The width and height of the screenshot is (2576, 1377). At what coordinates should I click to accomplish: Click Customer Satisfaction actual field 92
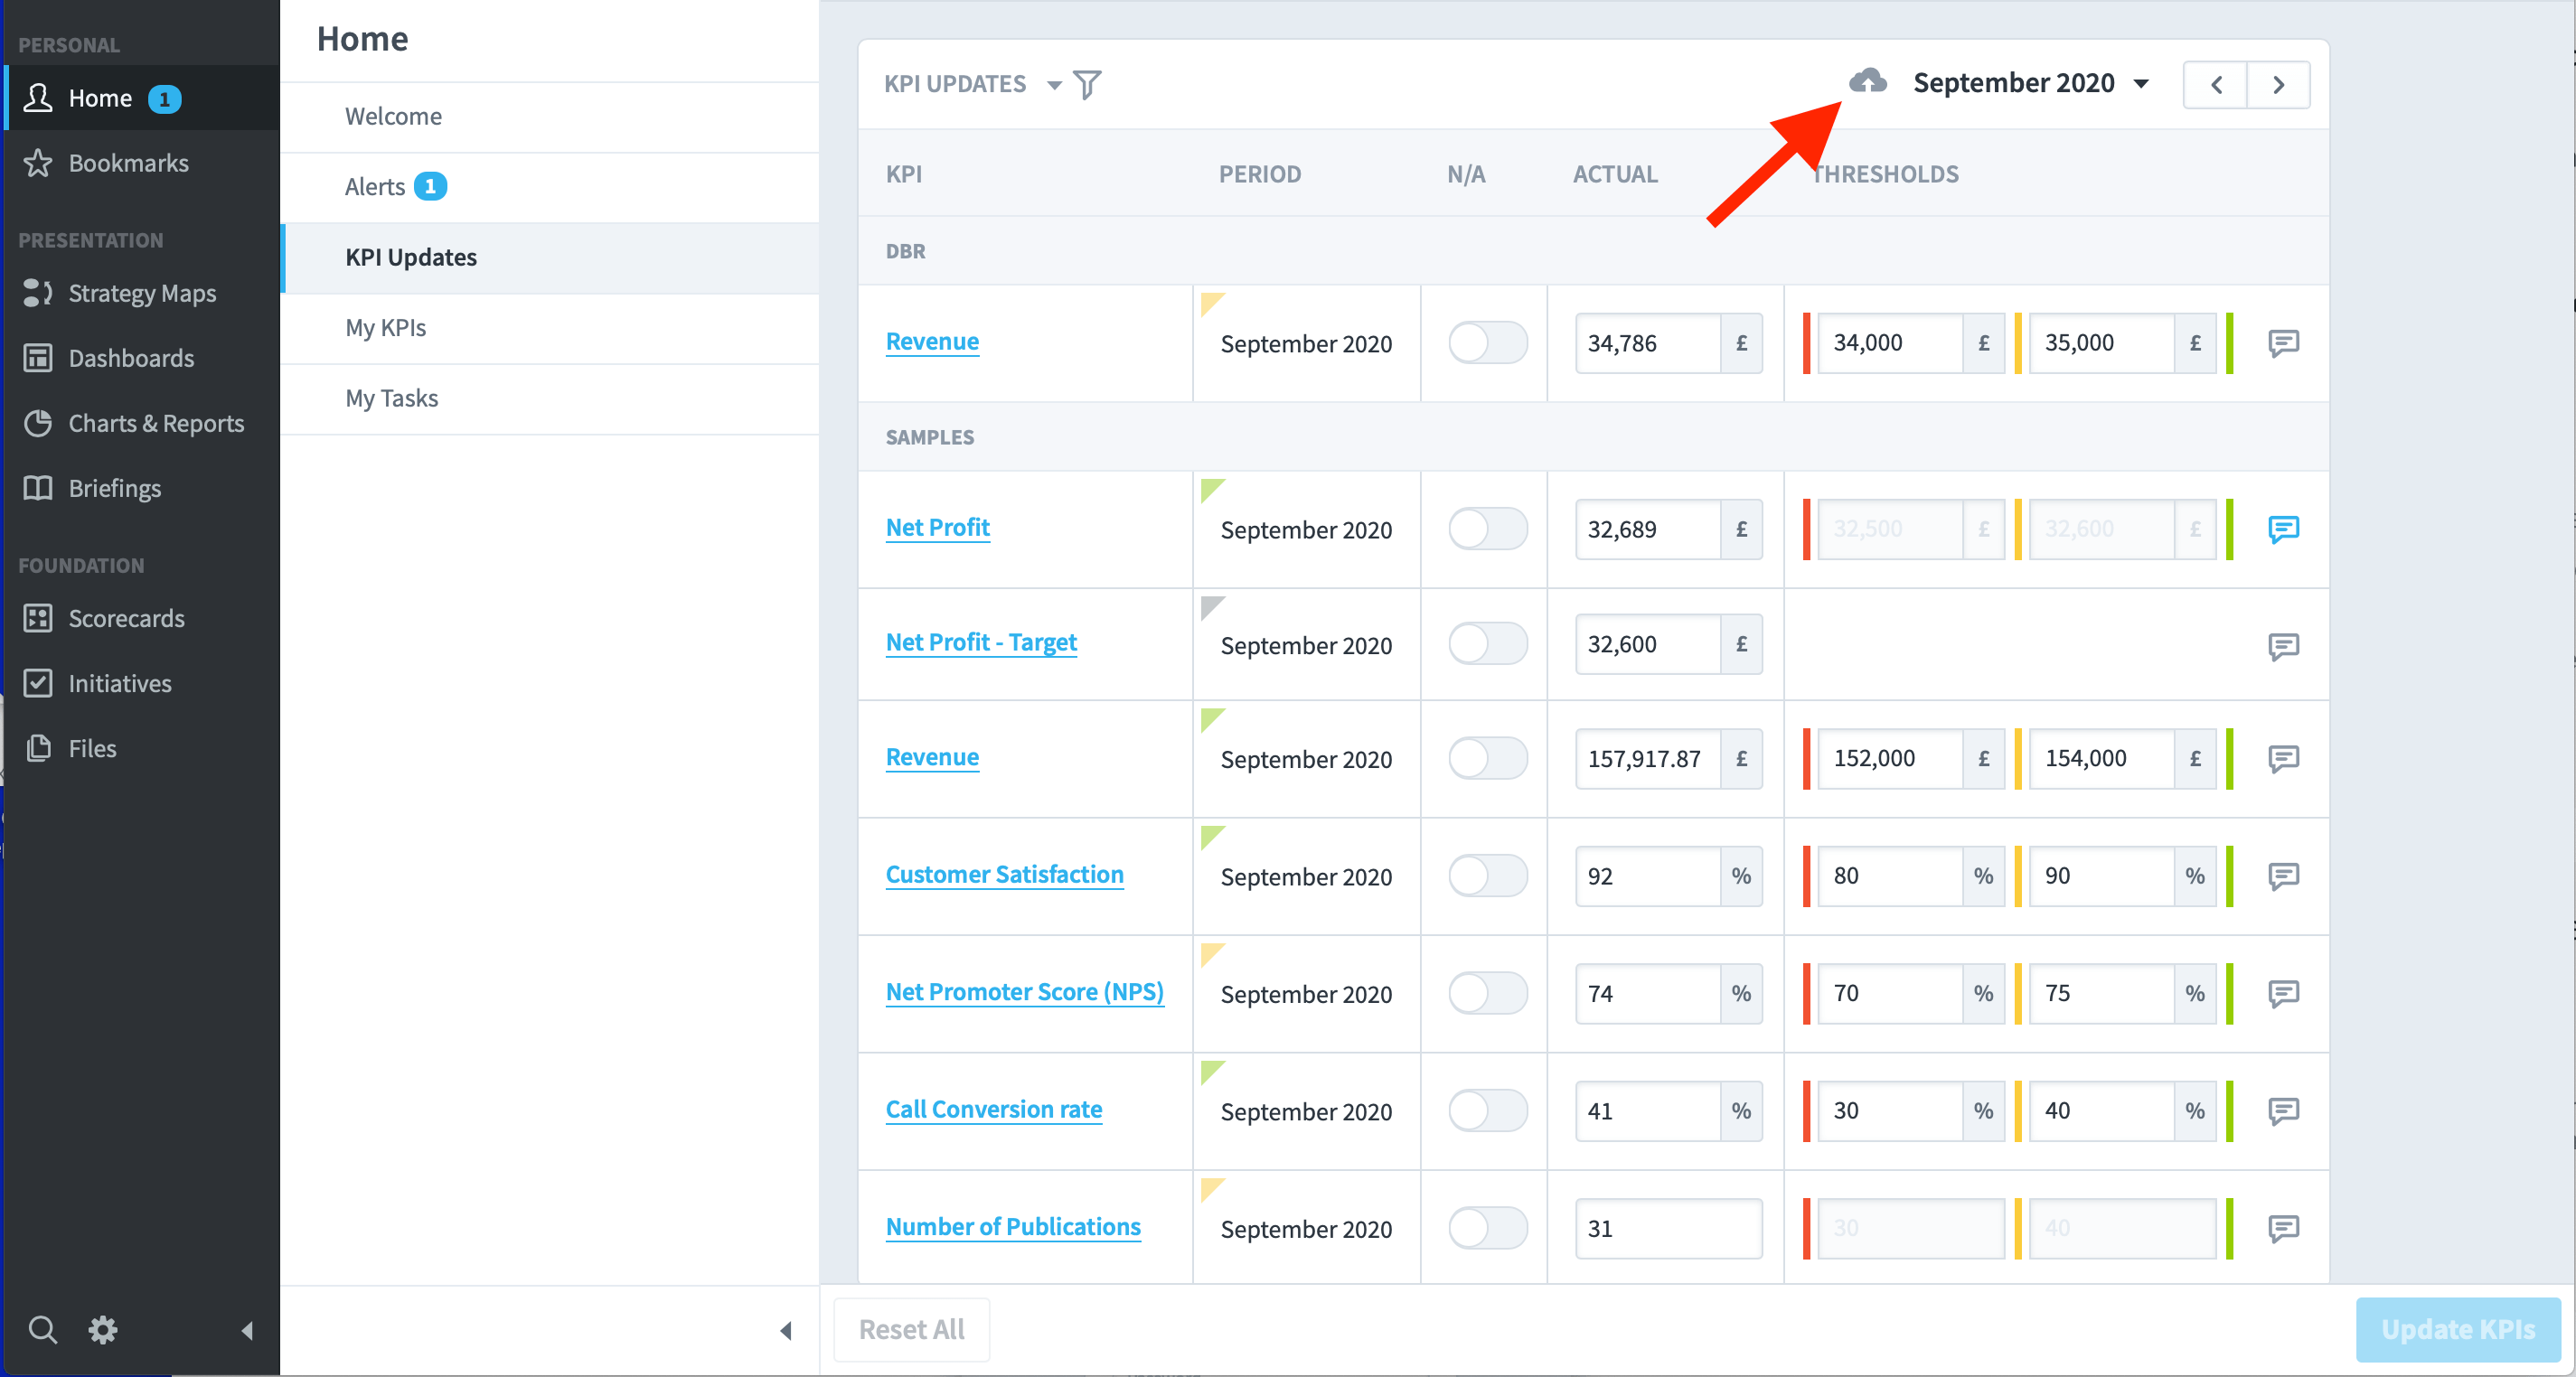tap(1648, 876)
